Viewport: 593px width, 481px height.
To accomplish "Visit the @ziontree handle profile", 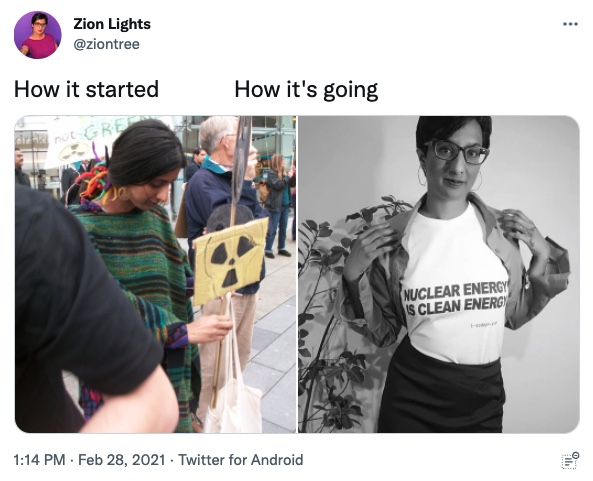I will tap(106, 44).
